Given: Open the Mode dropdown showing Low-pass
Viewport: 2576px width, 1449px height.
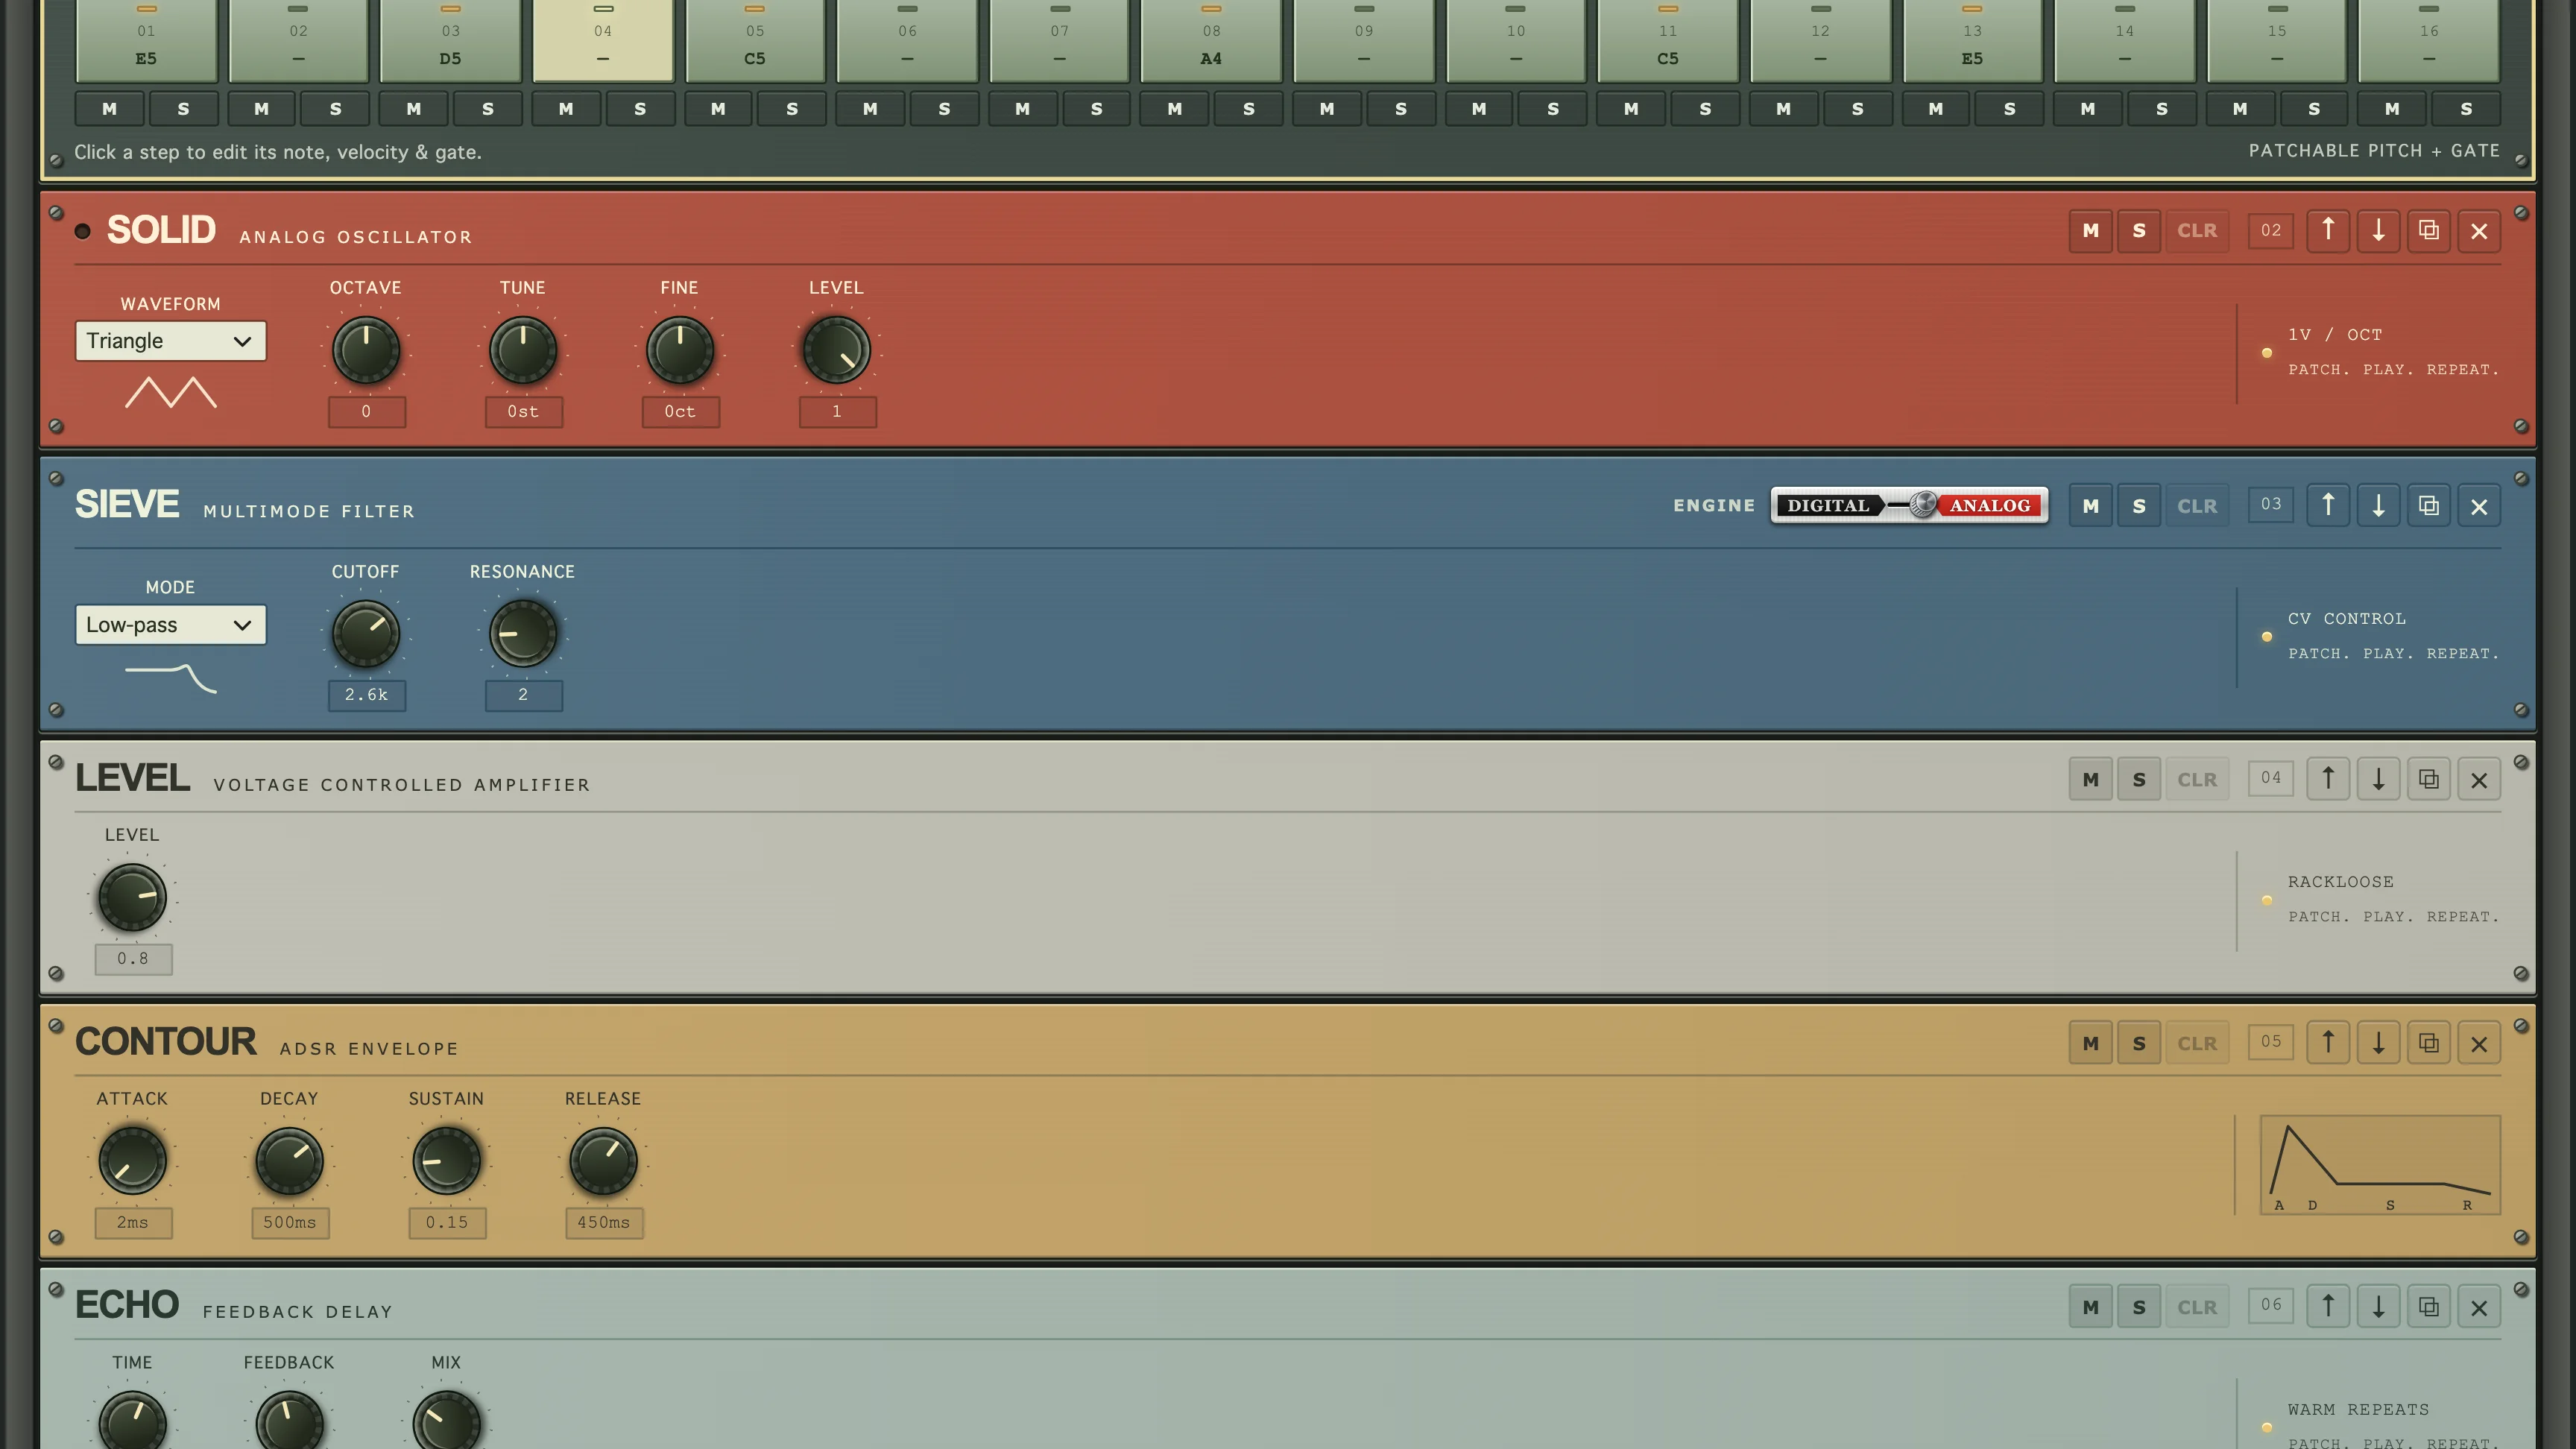Looking at the screenshot, I should point(170,625).
